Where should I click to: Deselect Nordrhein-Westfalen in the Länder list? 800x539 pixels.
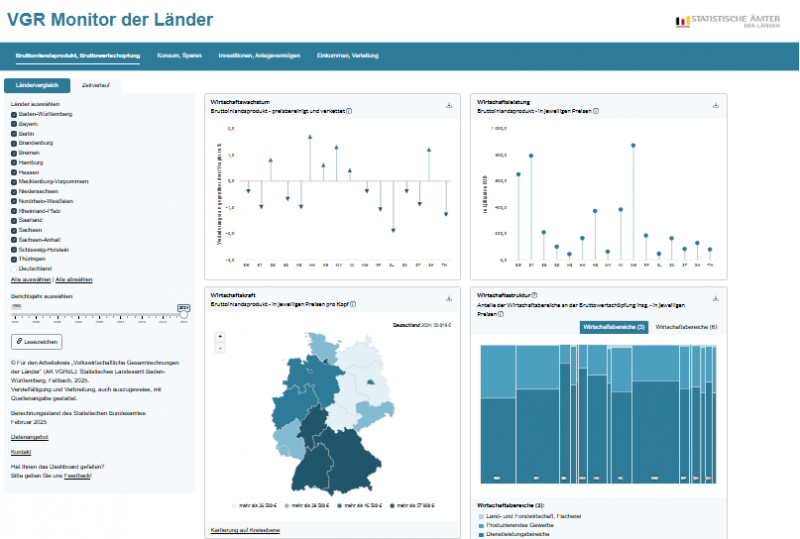14,201
